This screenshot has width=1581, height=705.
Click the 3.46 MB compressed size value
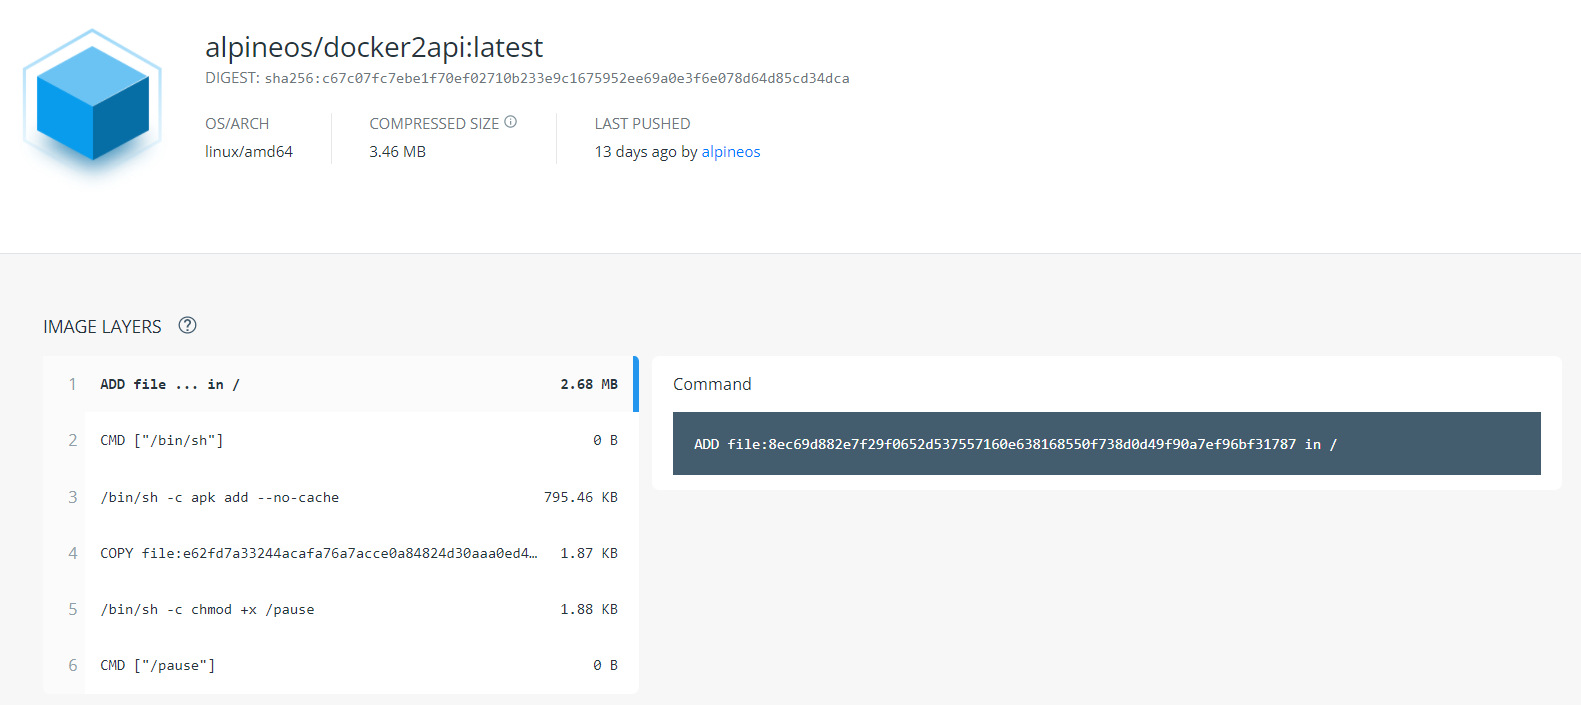click(x=397, y=152)
